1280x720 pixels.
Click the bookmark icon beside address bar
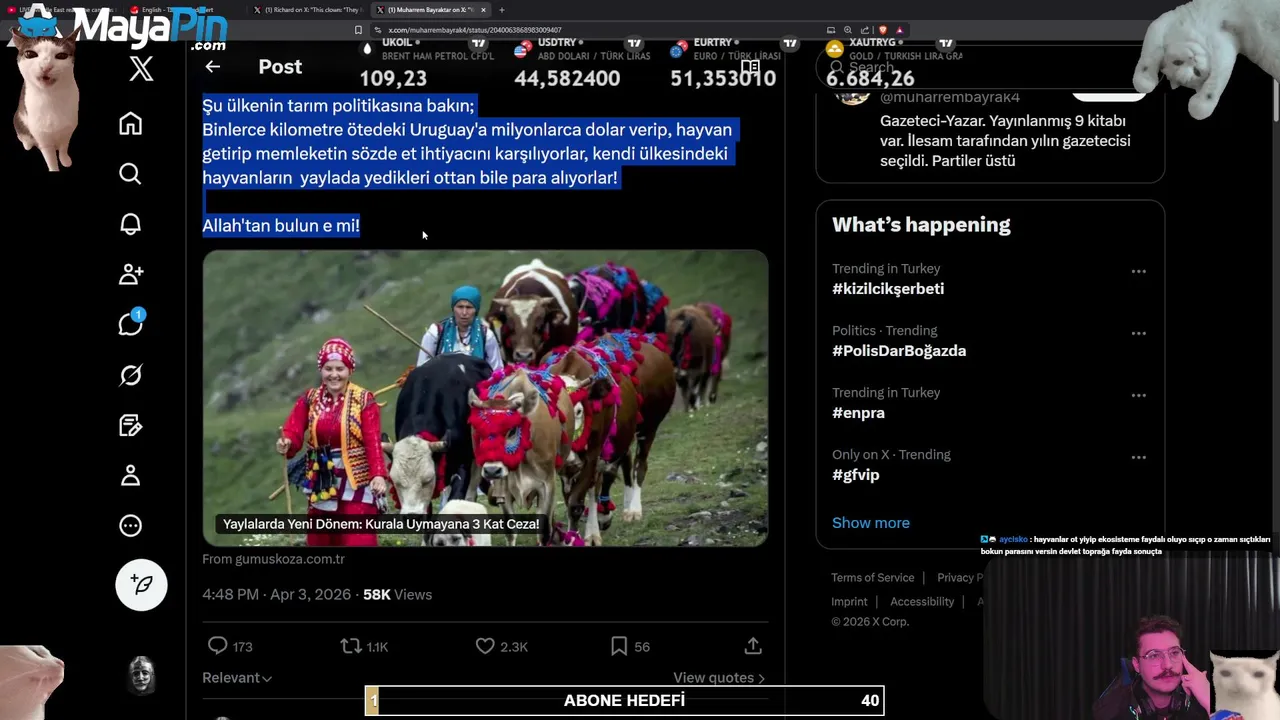tap(358, 30)
